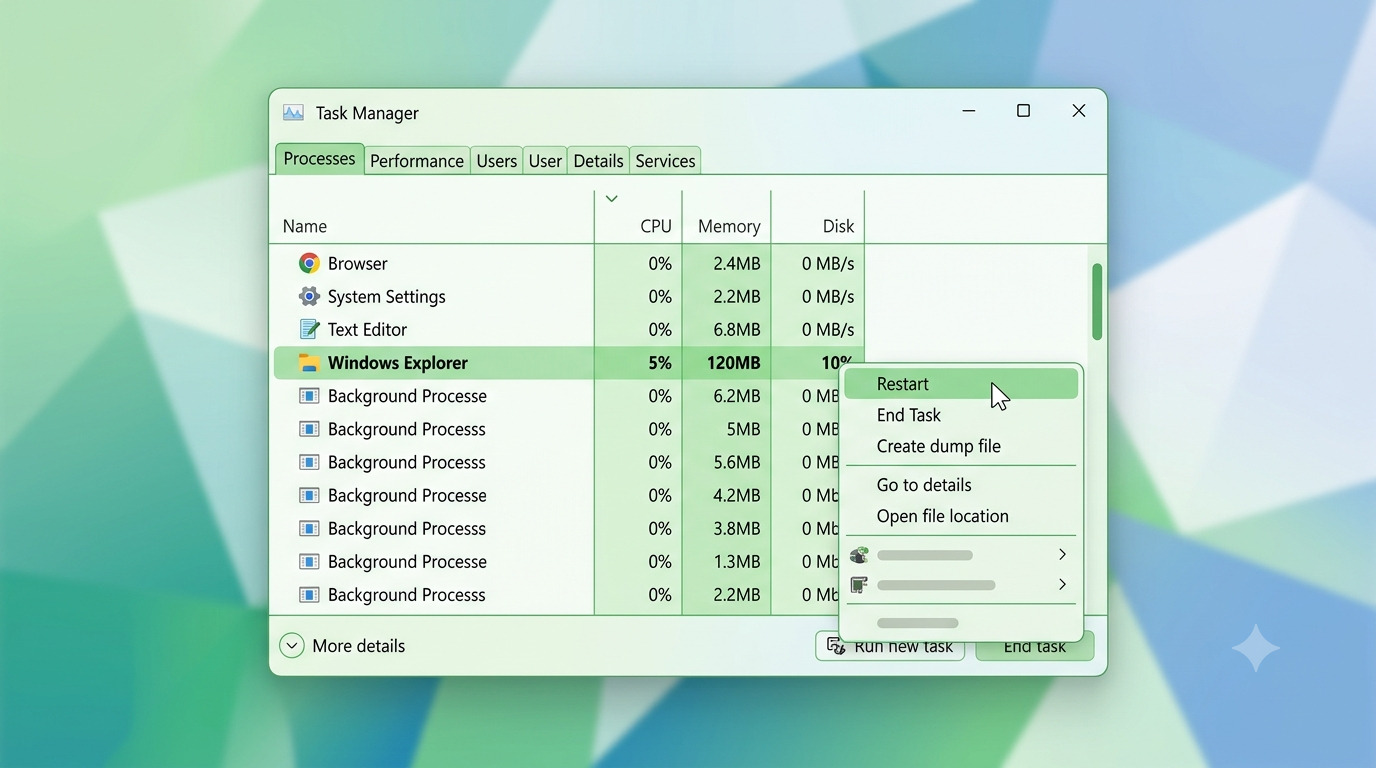Screen dimensions: 1376x768
Task: Click the Run new task button
Action: pyautogui.click(x=890, y=646)
